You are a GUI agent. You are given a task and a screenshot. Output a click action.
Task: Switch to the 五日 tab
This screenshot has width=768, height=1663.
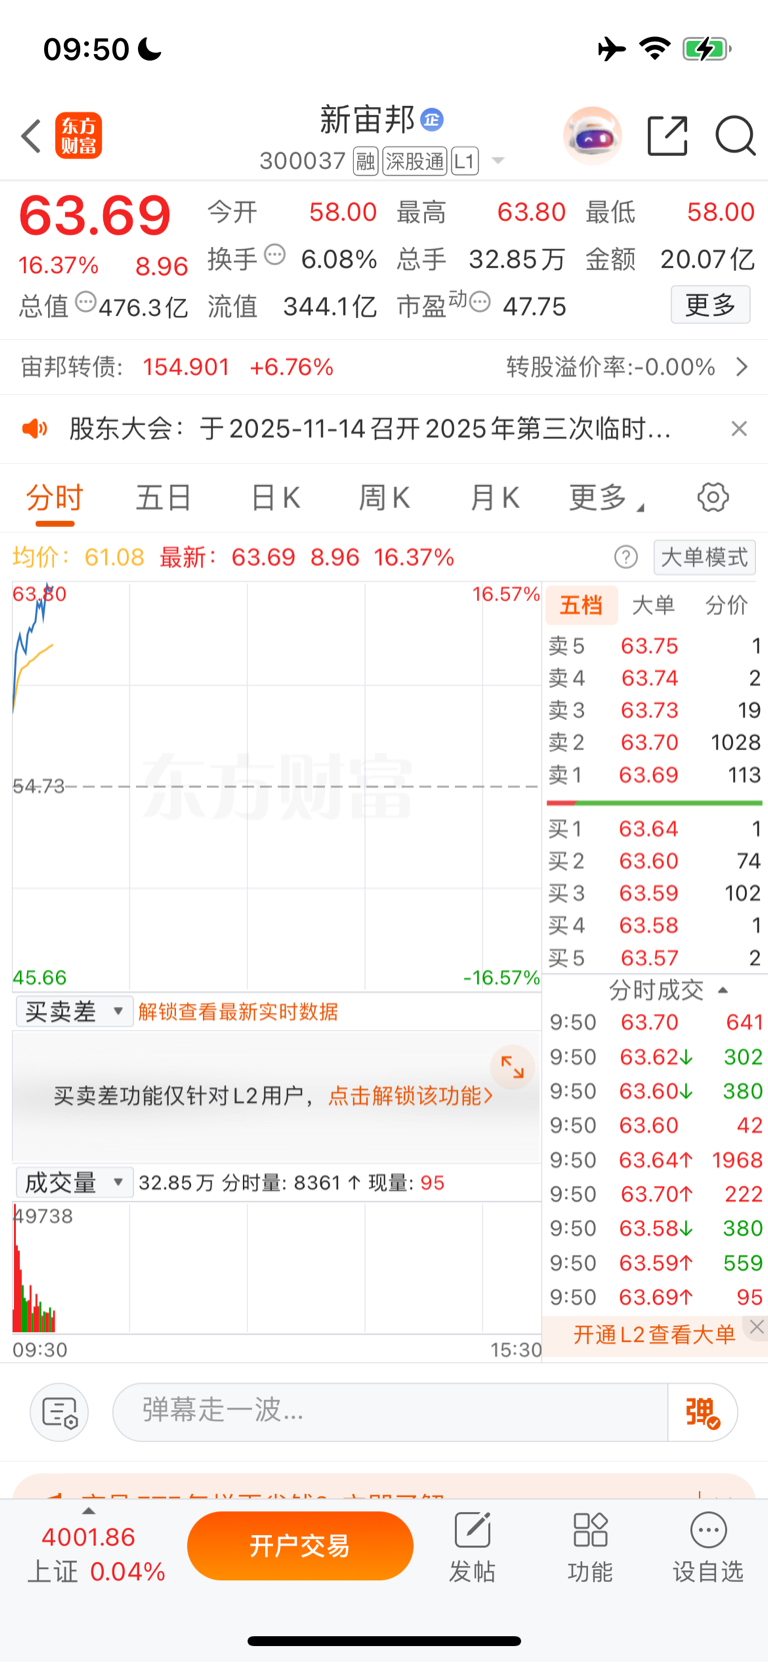coord(164,498)
